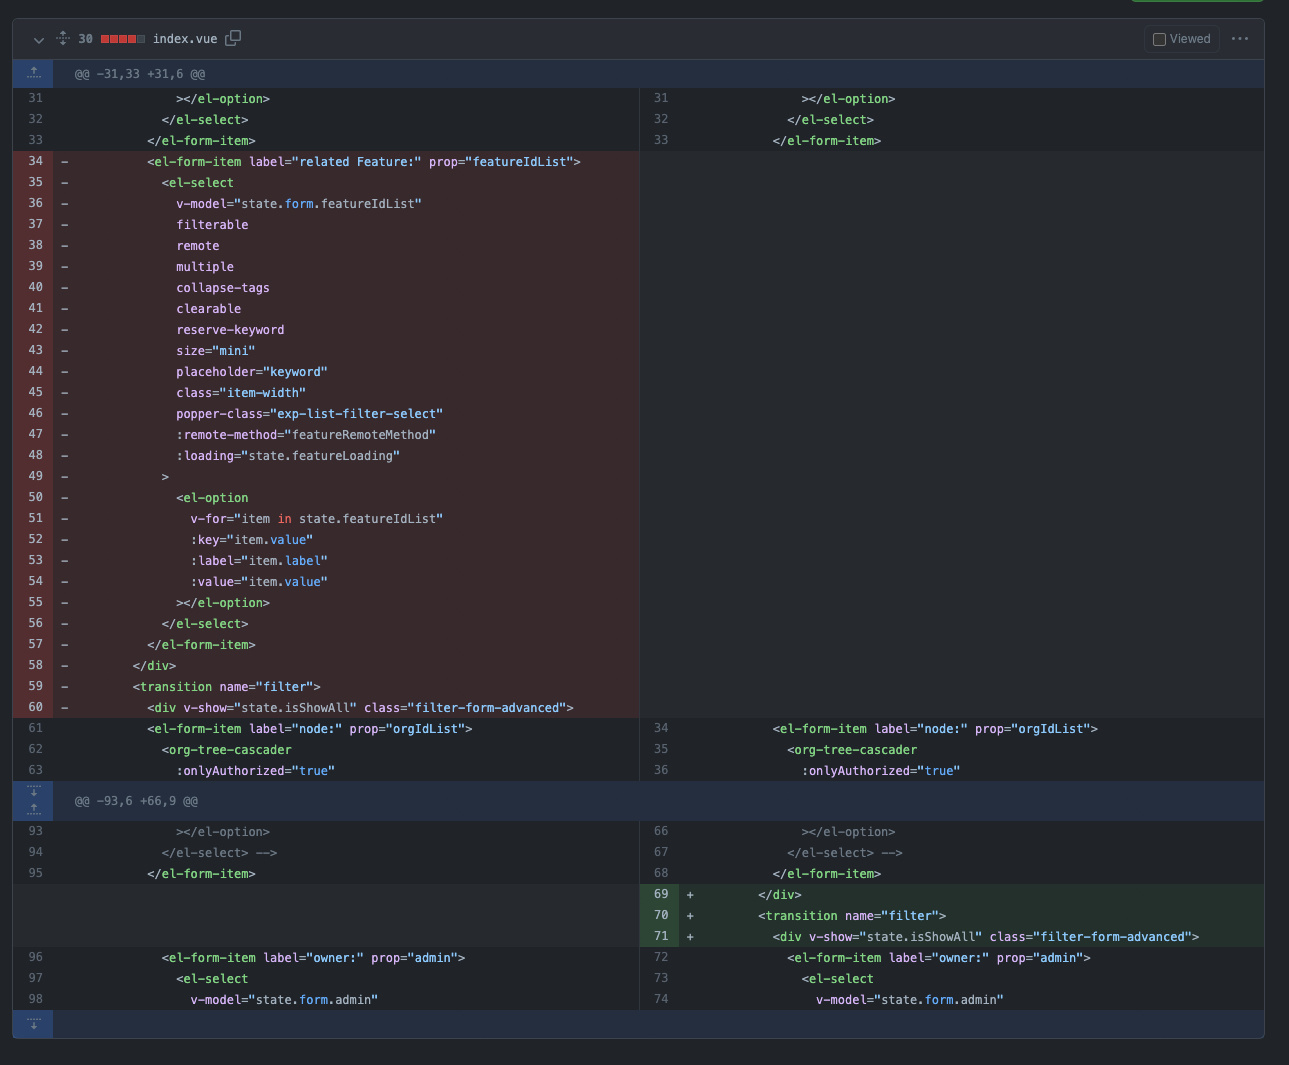This screenshot has width=1289, height=1065.
Task: Click removed line size="mini"
Action: coord(216,351)
